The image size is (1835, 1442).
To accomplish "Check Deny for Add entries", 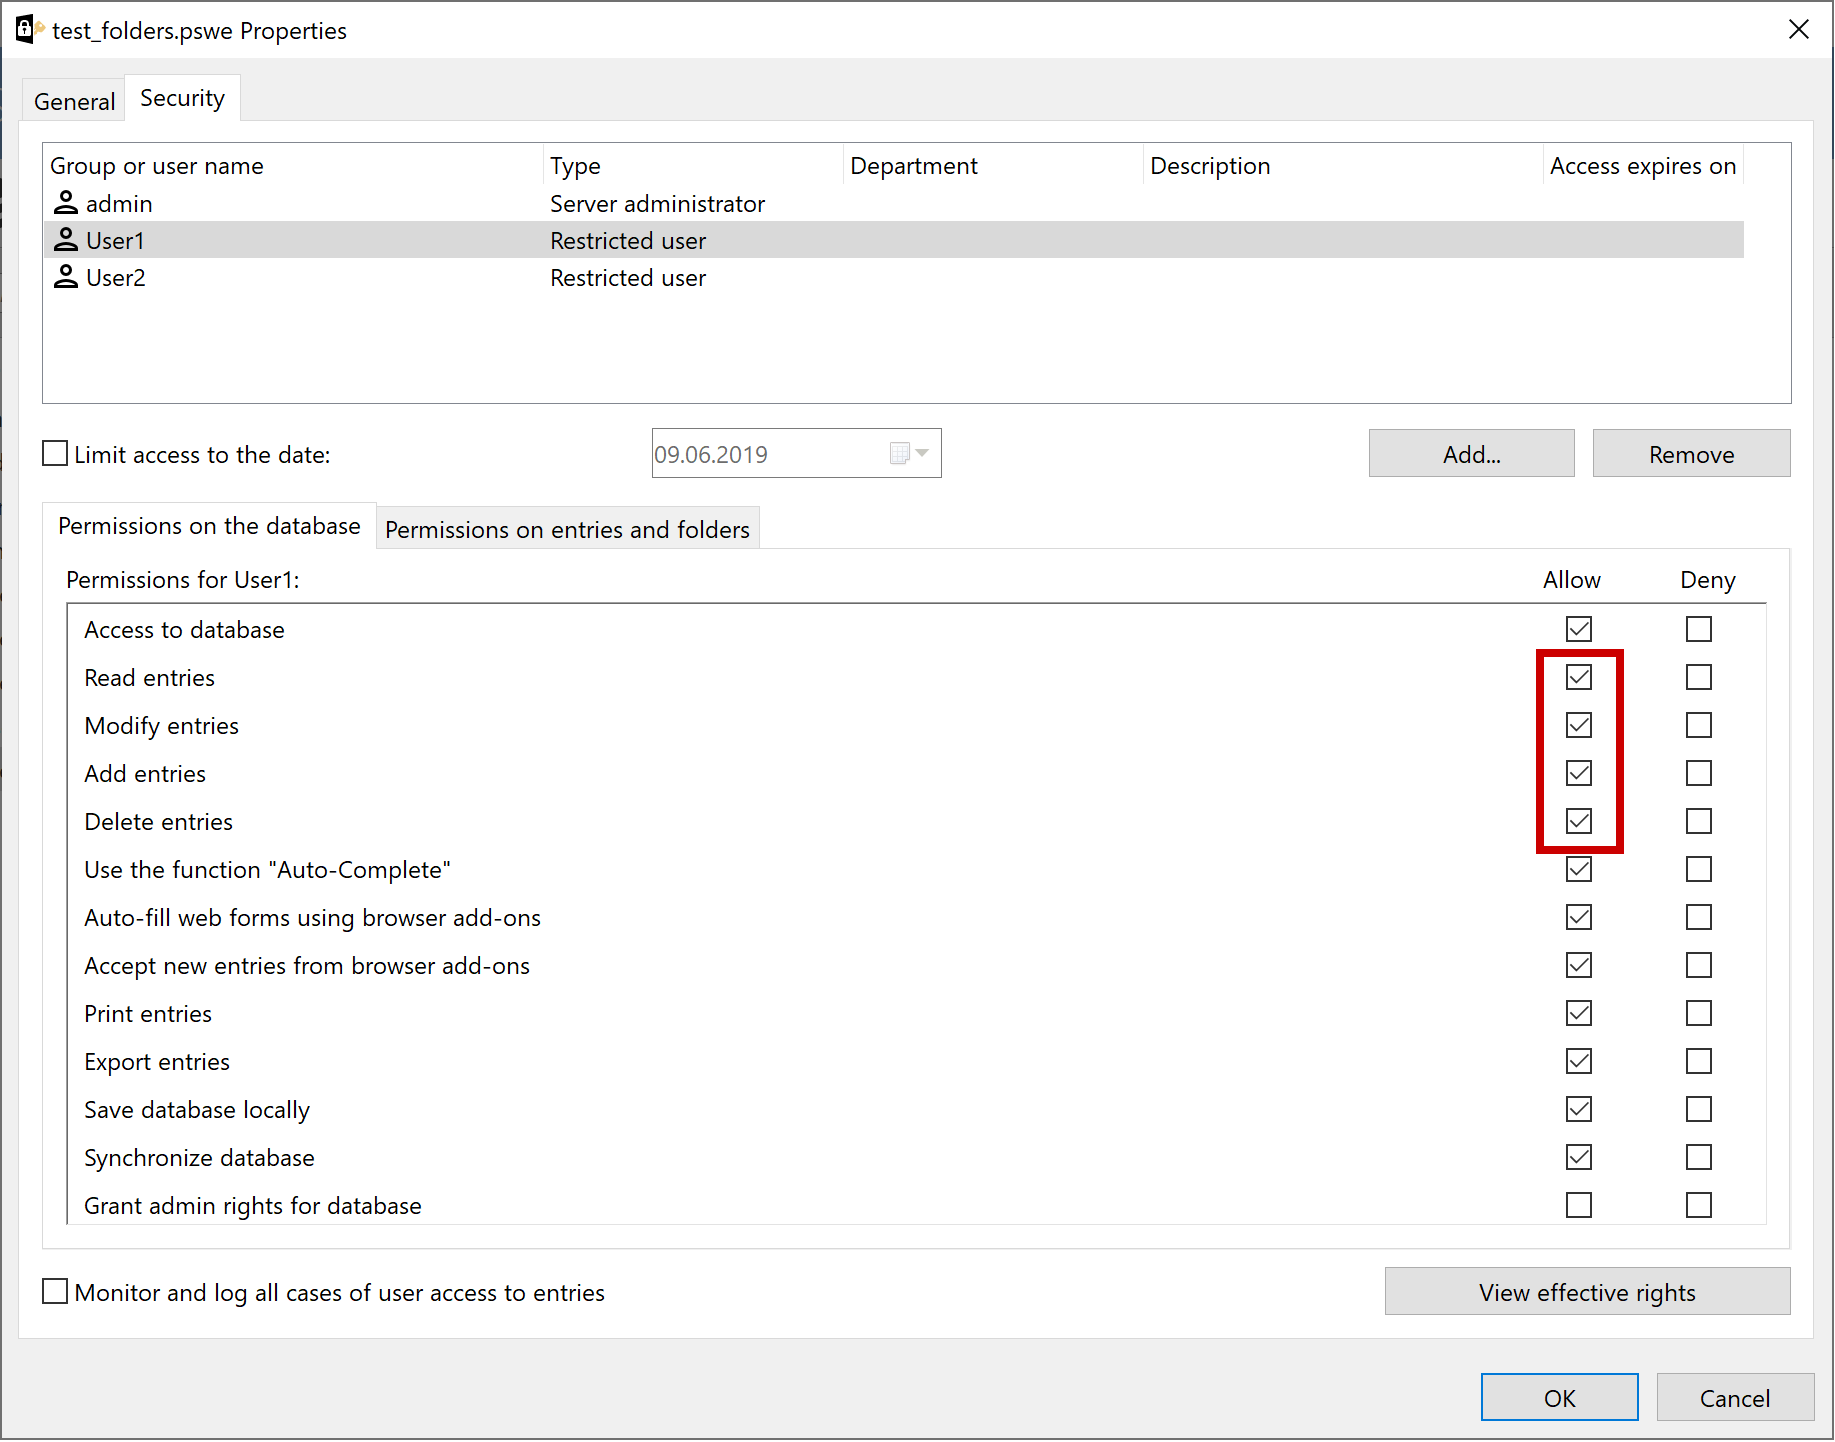I will (x=1699, y=773).
